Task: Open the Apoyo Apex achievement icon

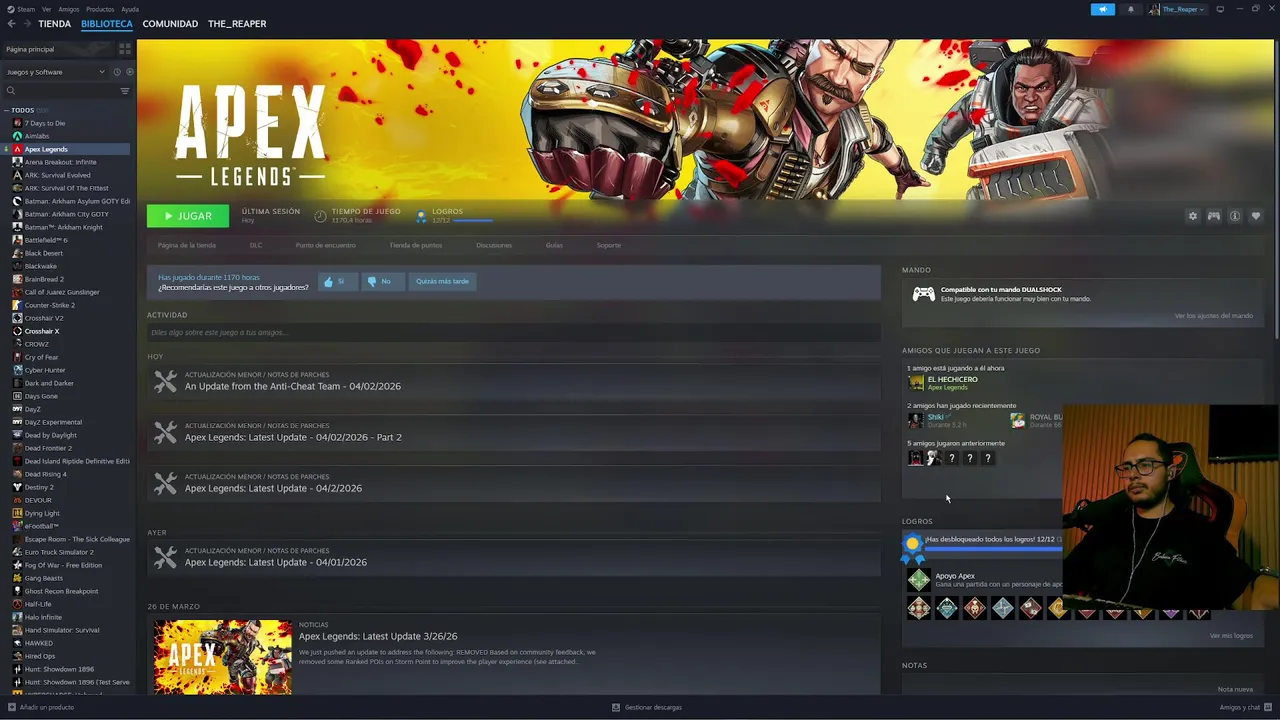Action: pos(918,580)
